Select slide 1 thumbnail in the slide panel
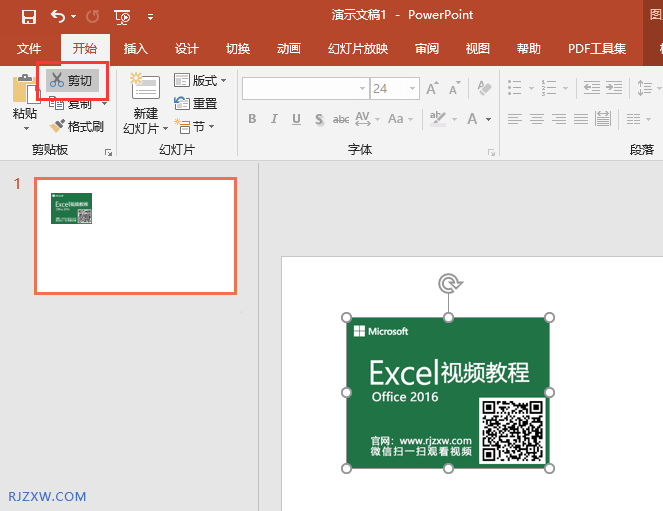 coord(135,236)
